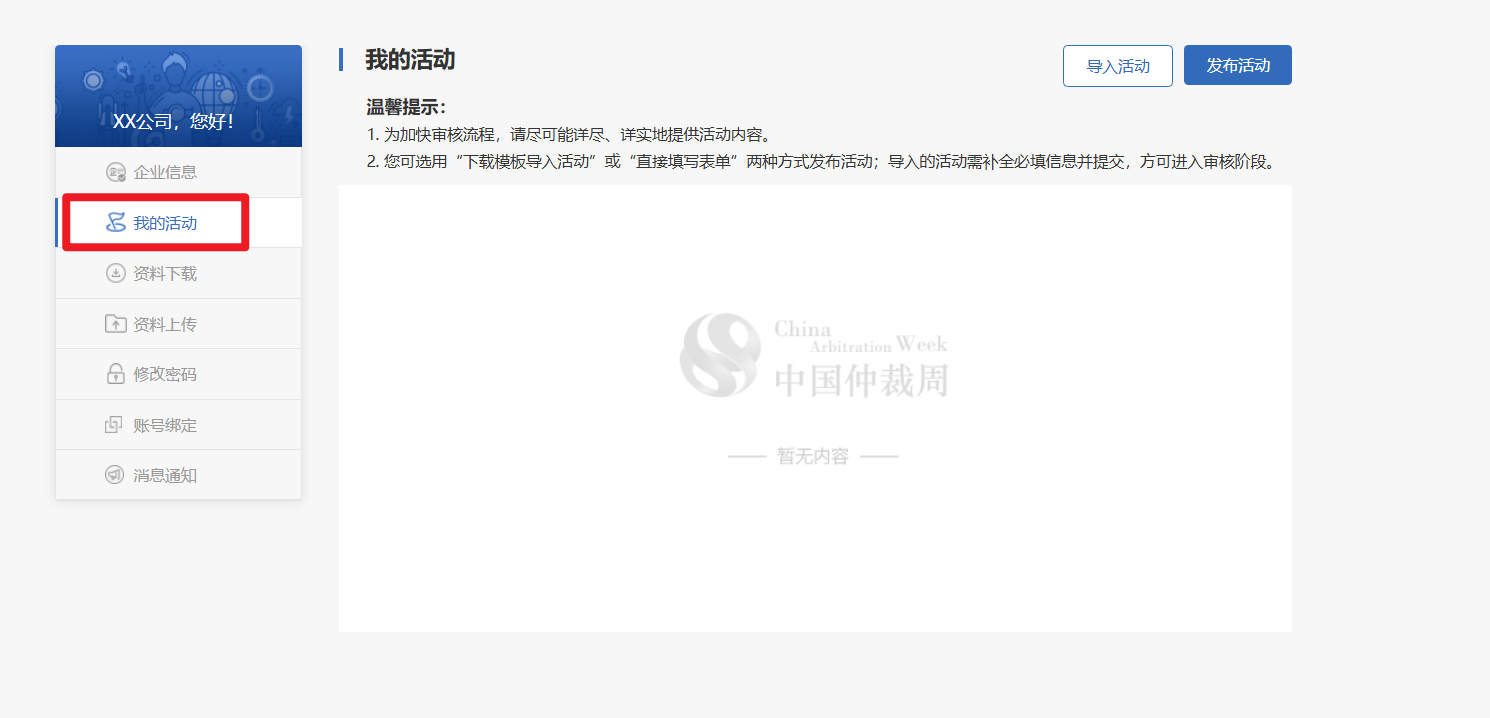Open 消息通知 in the sidebar
This screenshot has width=1490, height=718.
click(x=178, y=475)
